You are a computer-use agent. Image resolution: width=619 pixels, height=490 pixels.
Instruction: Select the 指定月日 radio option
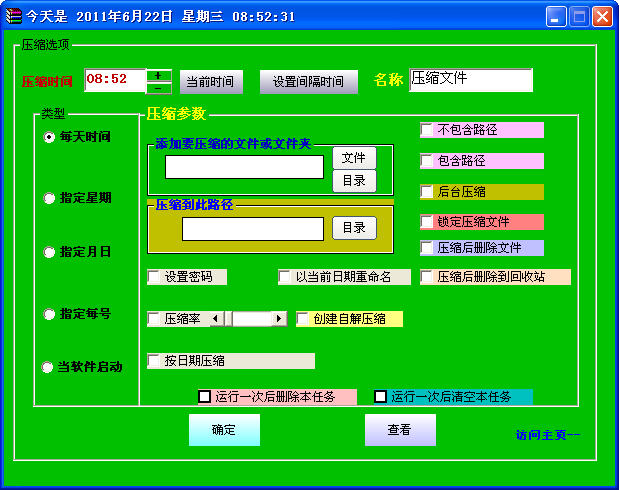coord(49,252)
